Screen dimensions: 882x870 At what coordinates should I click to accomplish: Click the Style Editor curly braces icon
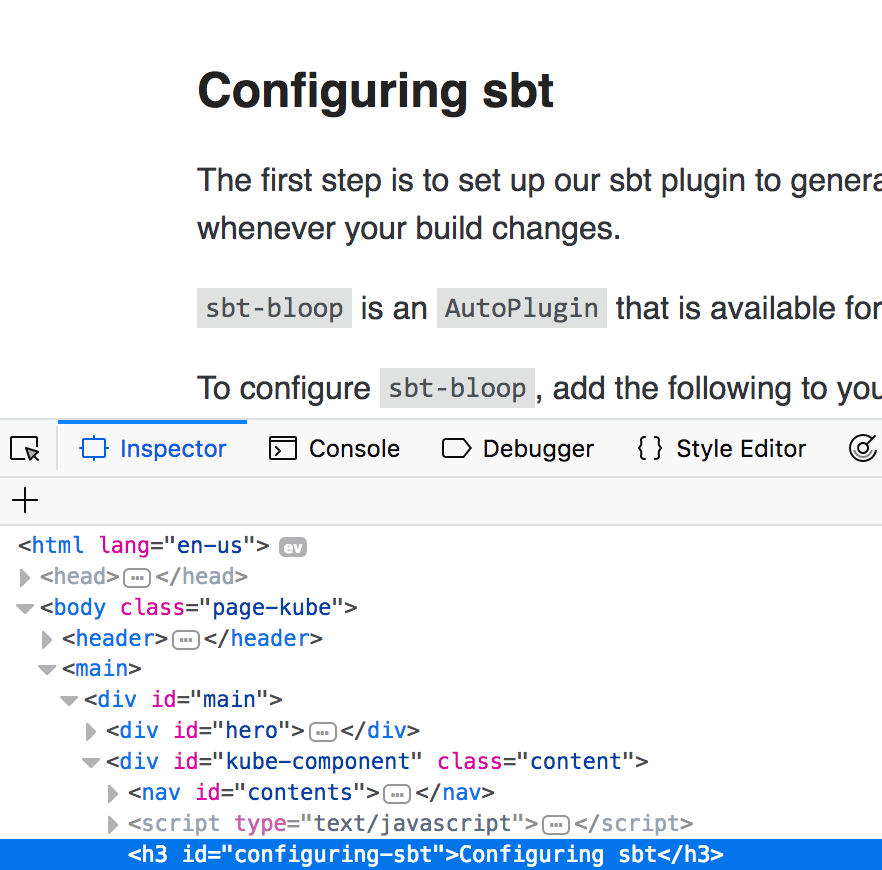[x=648, y=448]
